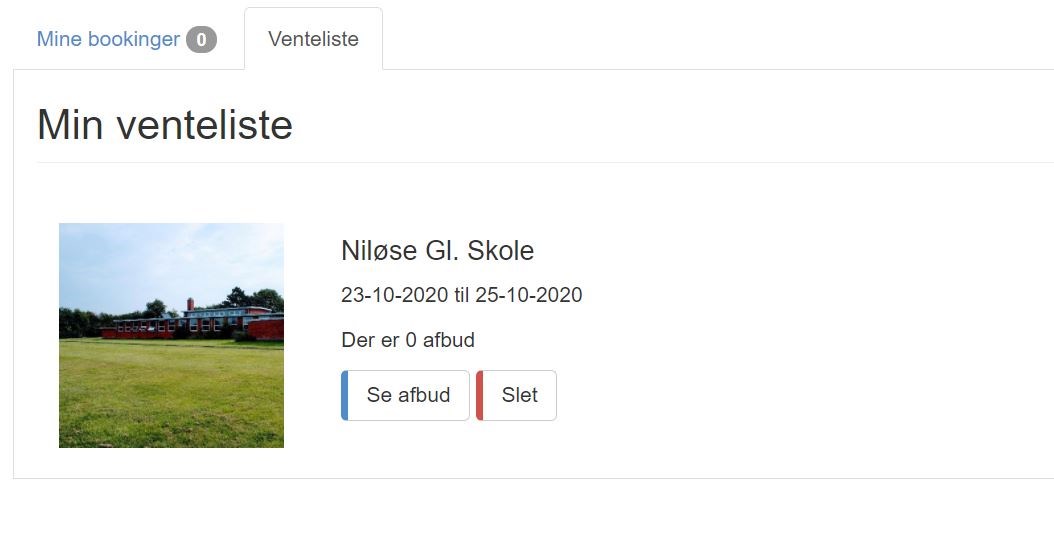Click the blue stripe on Se afbud
The width and height of the screenshot is (1054, 536).
click(x=345, y=395)
